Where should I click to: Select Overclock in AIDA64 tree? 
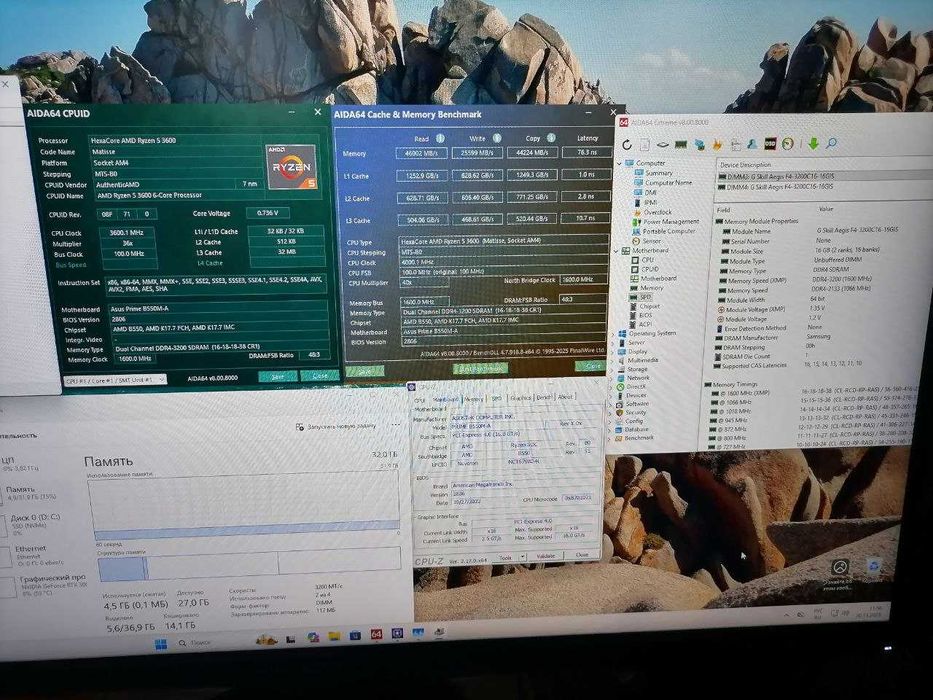[657, 212]
